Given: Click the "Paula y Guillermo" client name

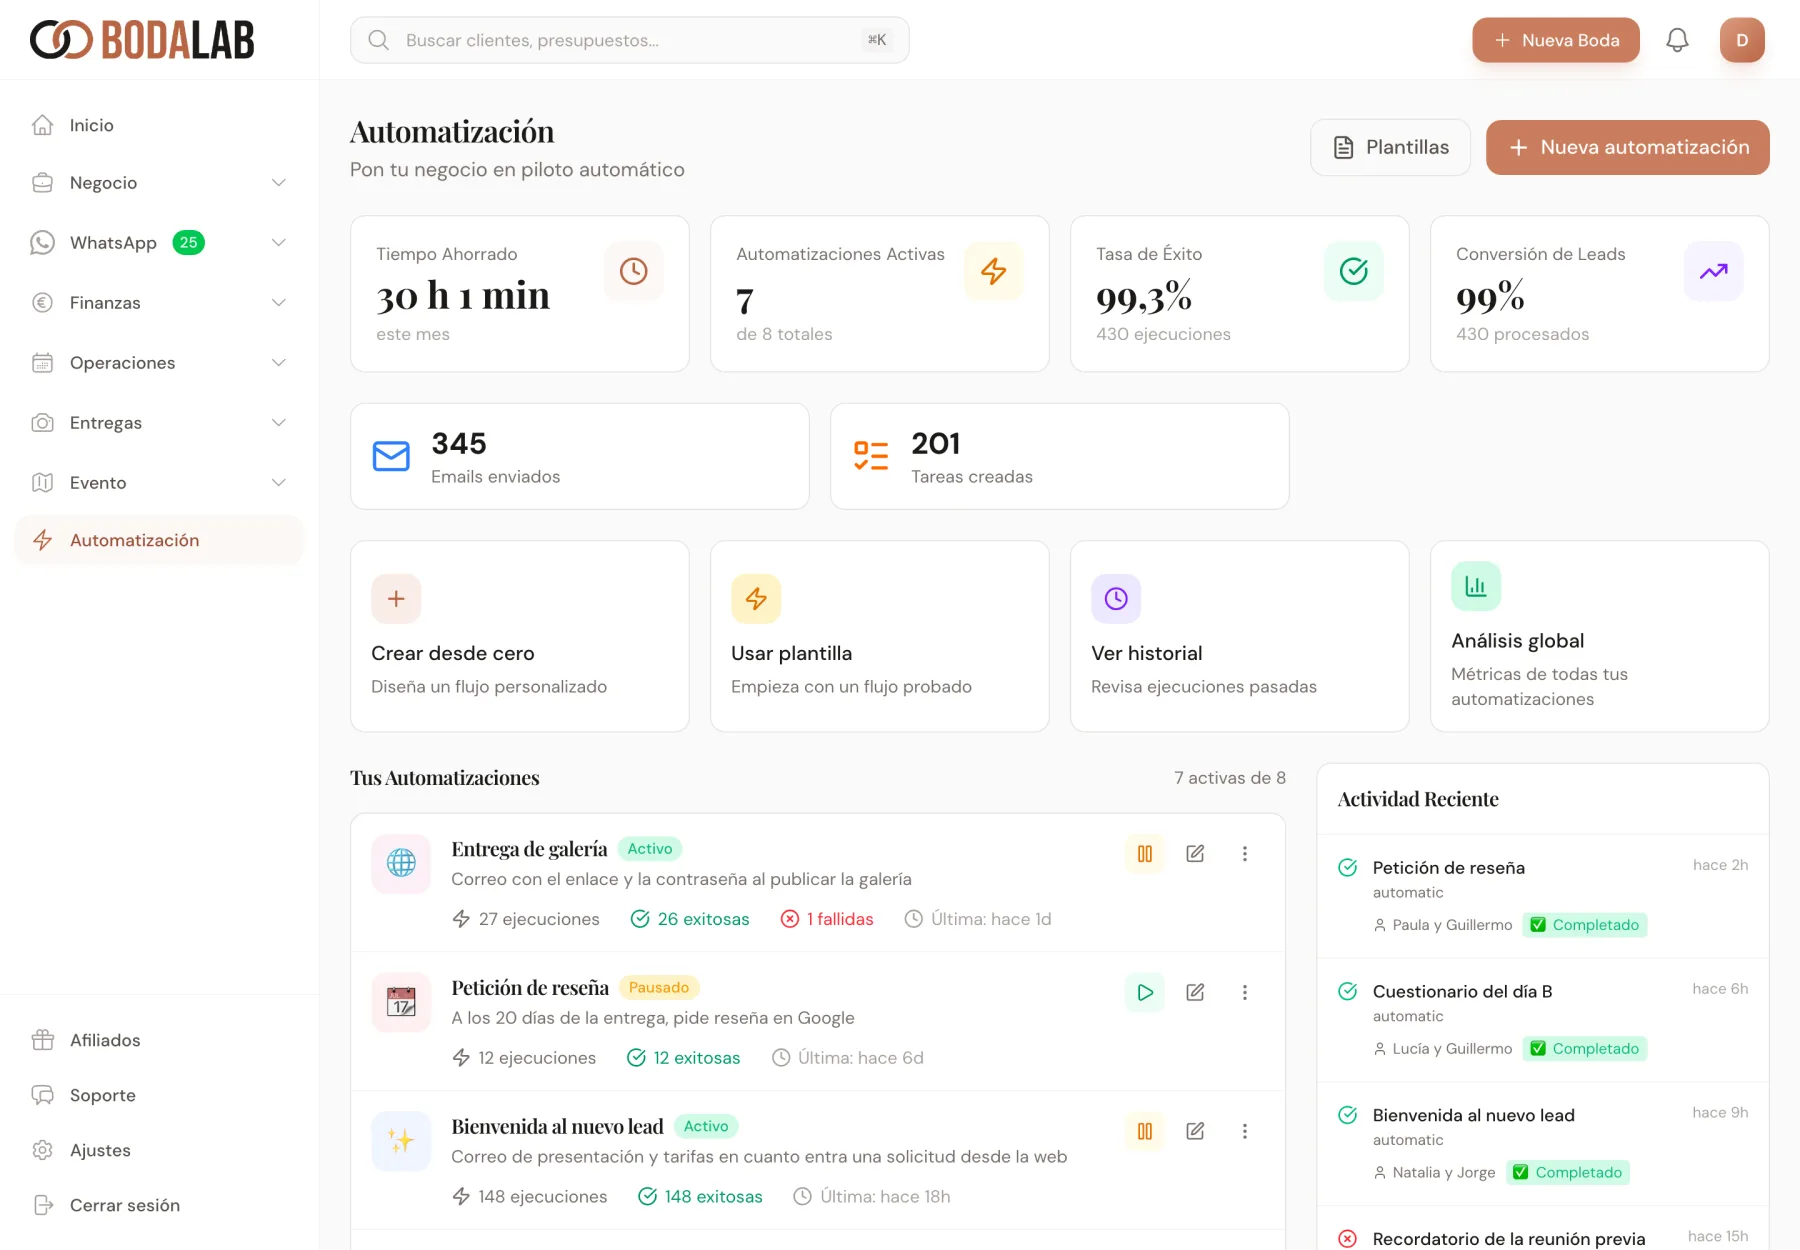Looking at the screenshot, I should pyautogui.click(x=1452, y=925).
